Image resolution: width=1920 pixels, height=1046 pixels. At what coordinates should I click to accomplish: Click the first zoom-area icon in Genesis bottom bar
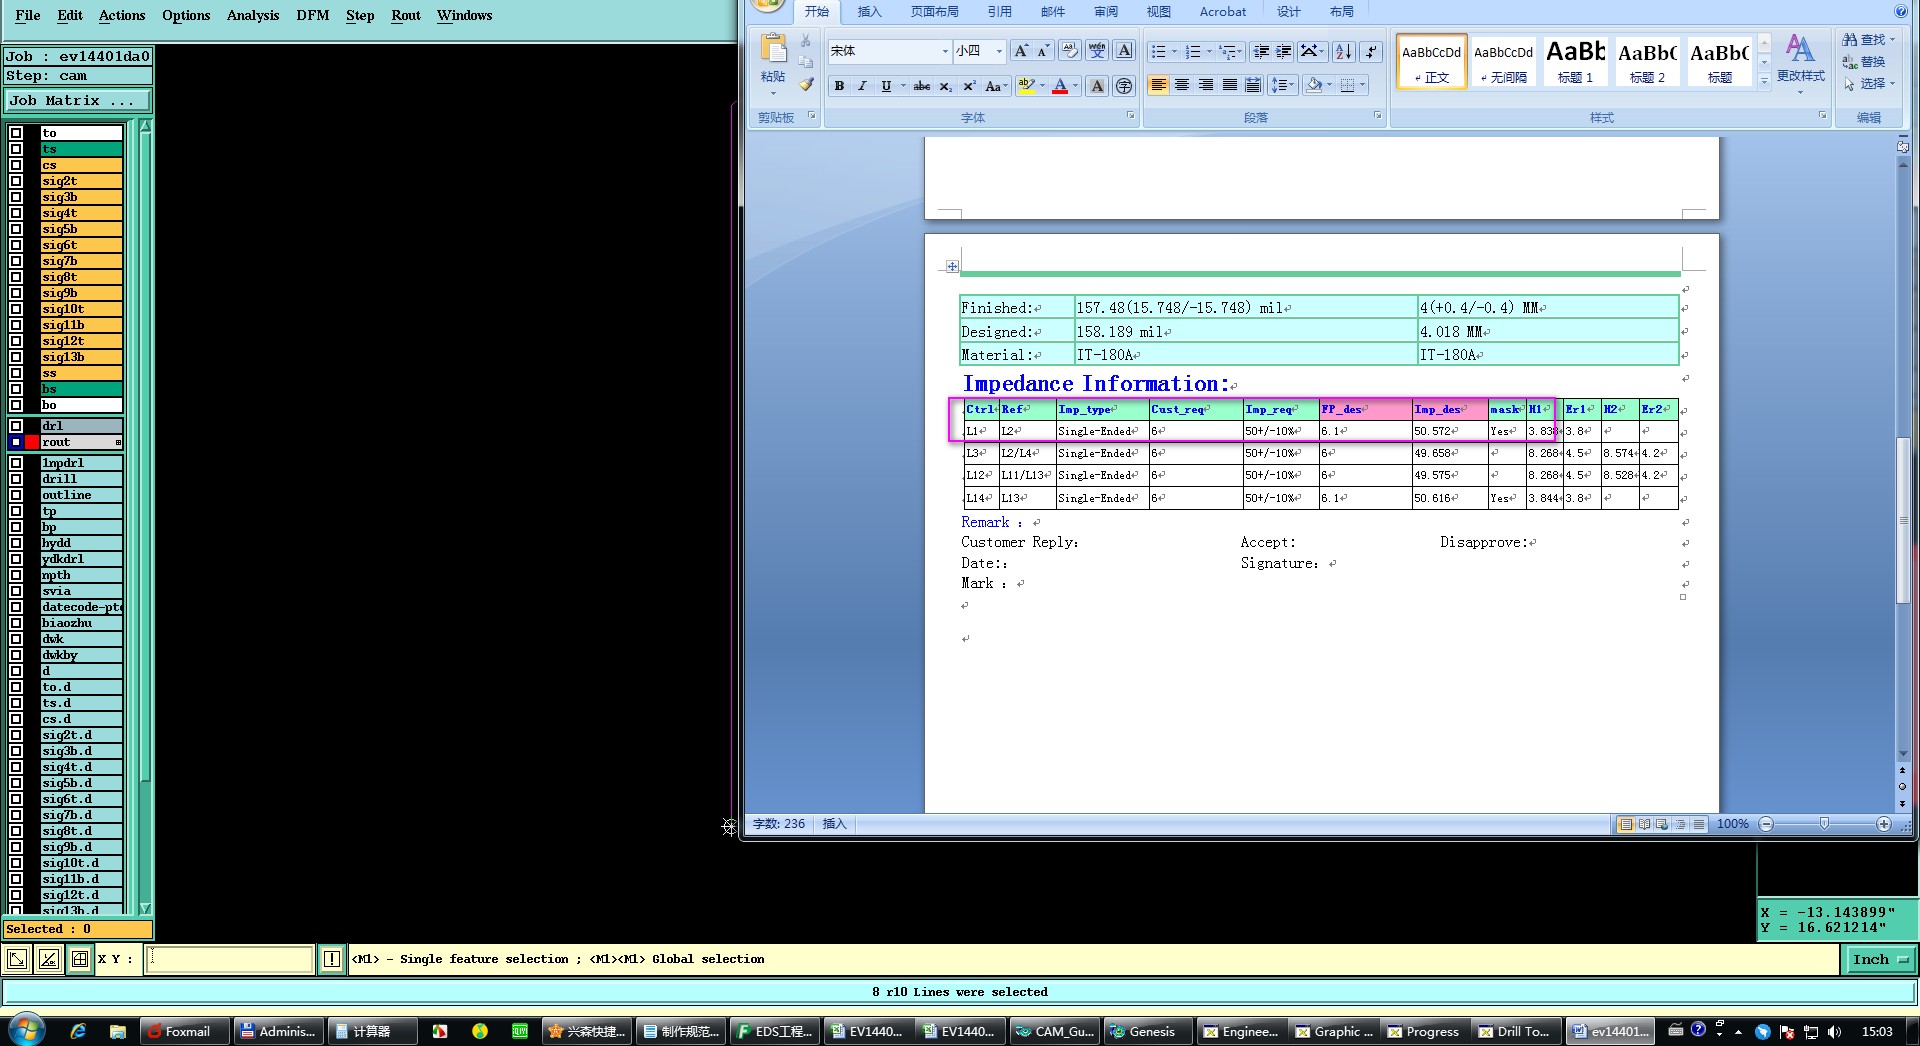pos(17,960)
